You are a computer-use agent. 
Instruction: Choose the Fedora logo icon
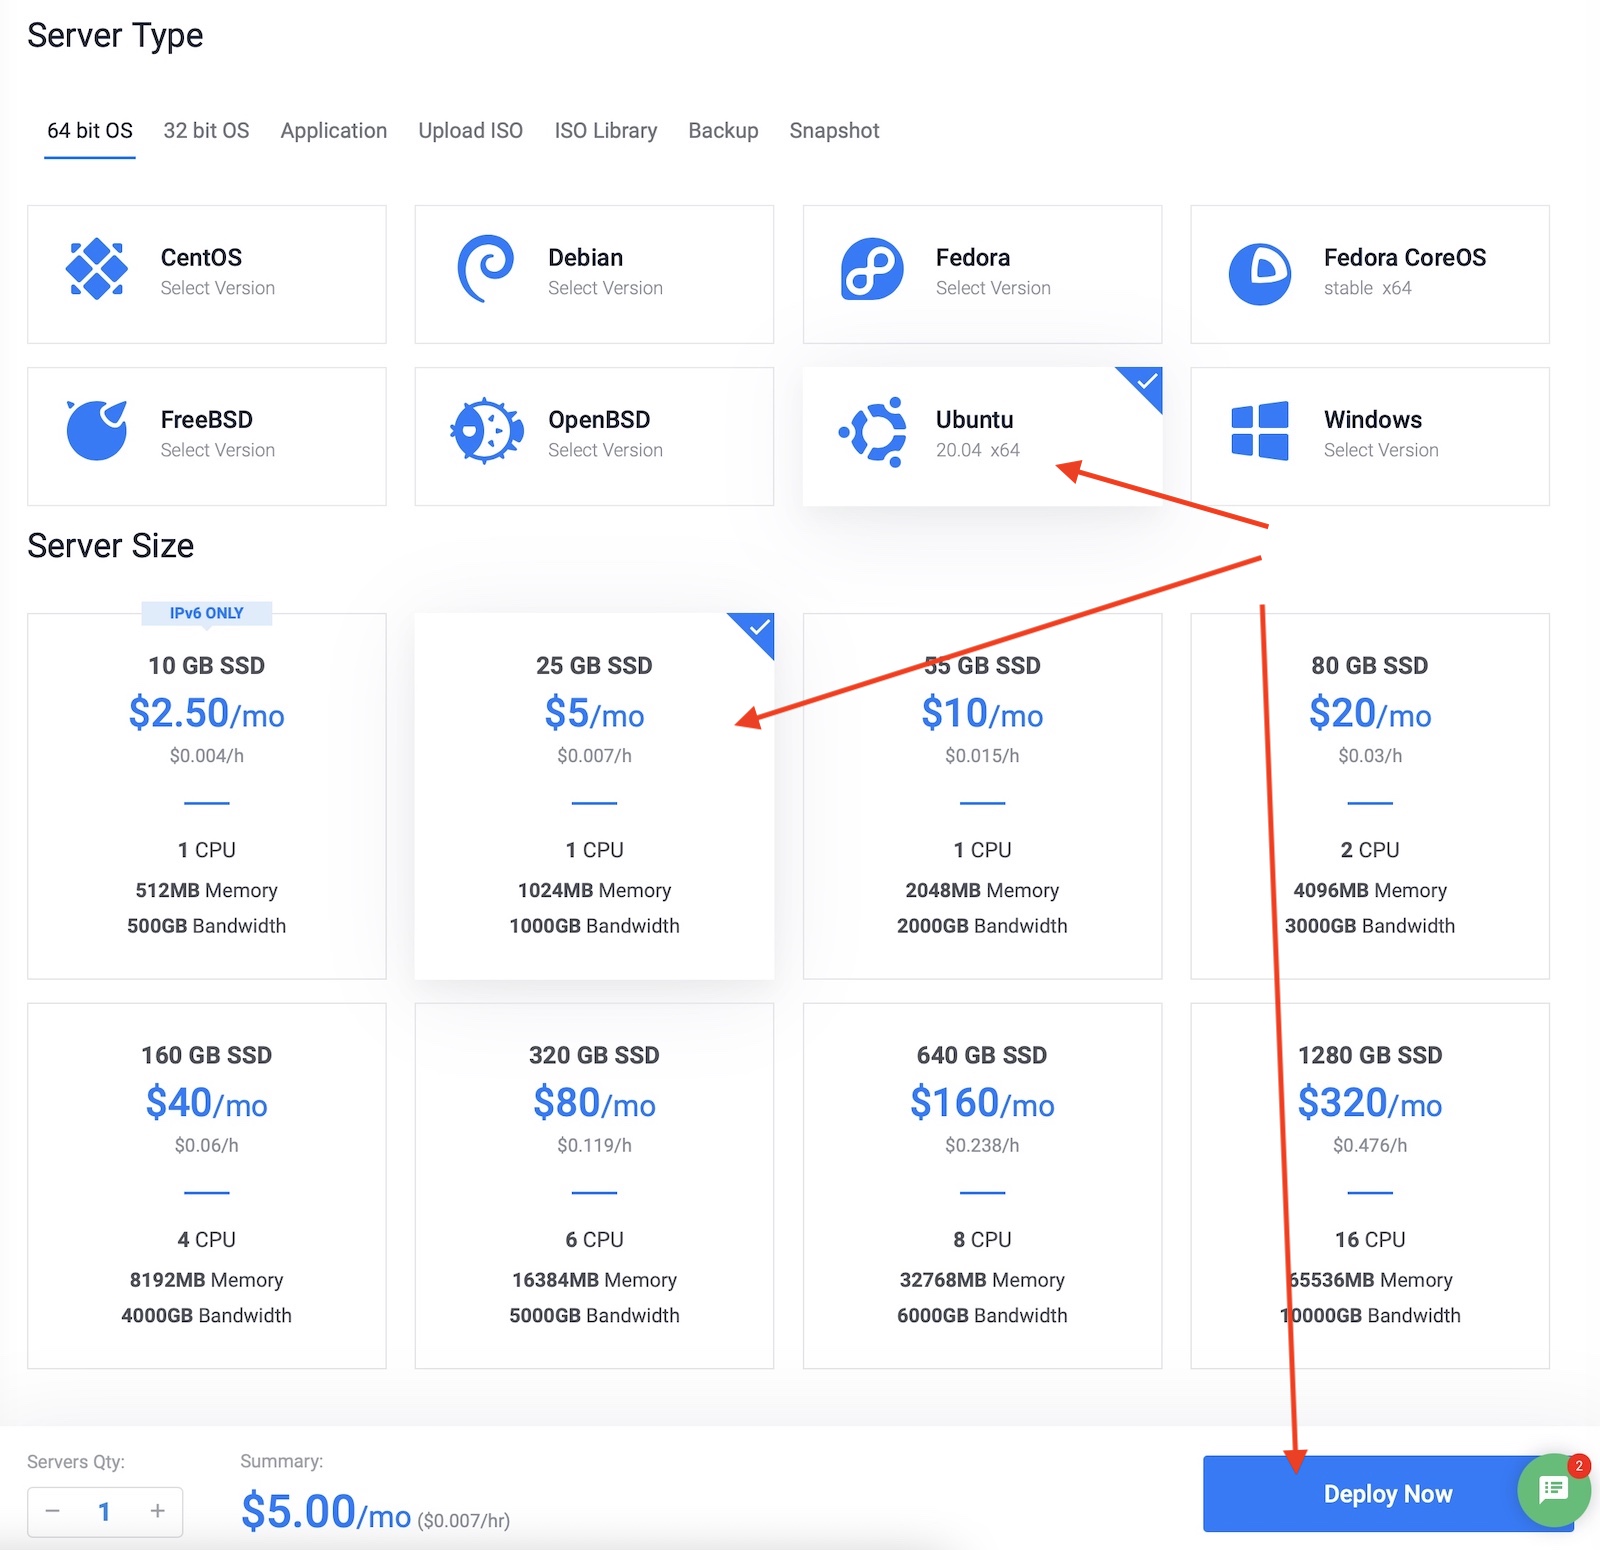[x=872, y=270]
